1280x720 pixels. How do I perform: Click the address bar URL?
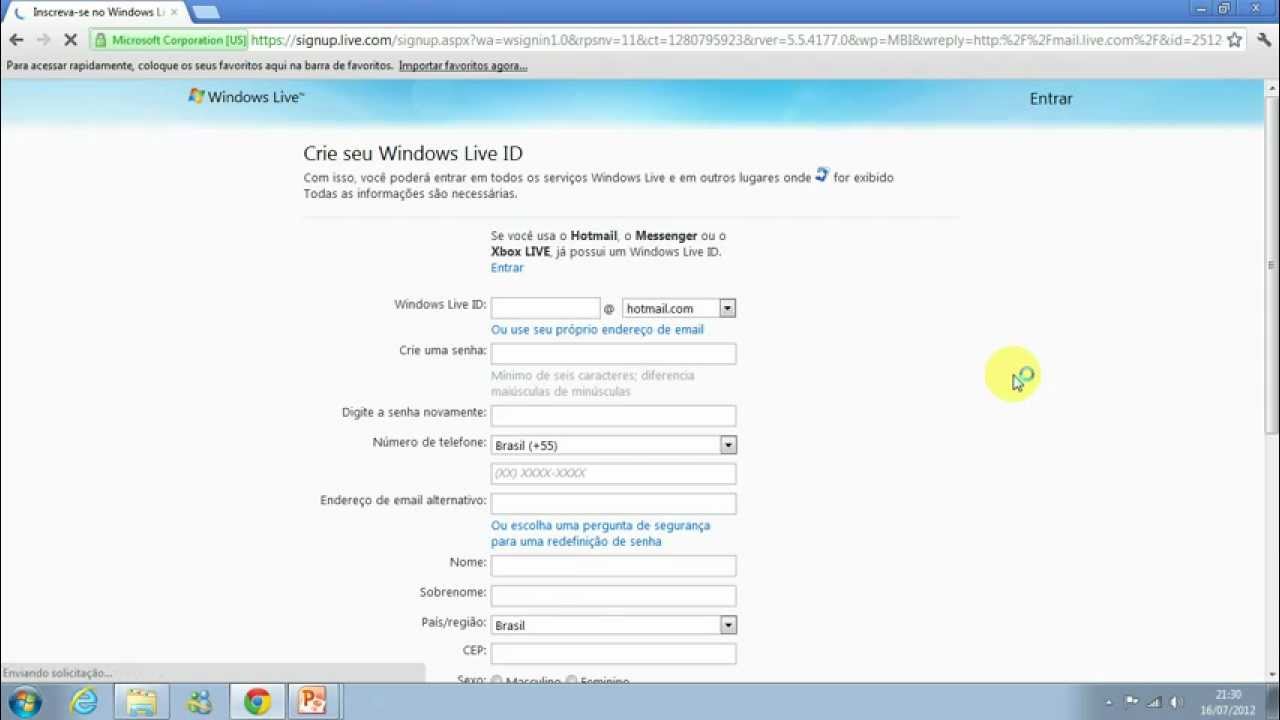click(736, 40)
